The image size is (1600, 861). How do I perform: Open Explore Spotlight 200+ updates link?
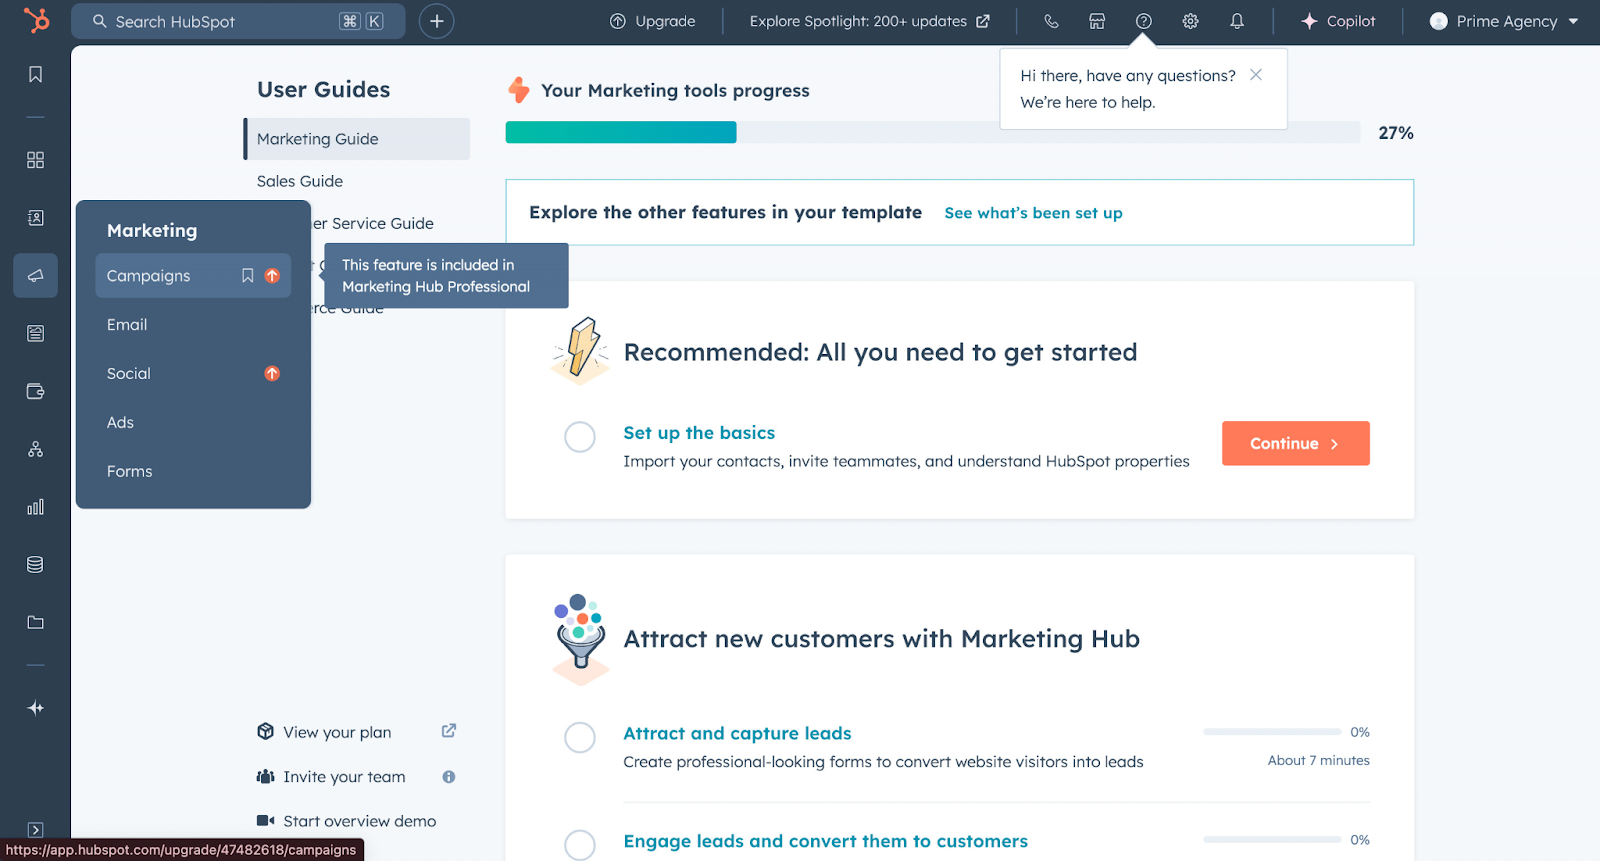(x=870, y=21)
